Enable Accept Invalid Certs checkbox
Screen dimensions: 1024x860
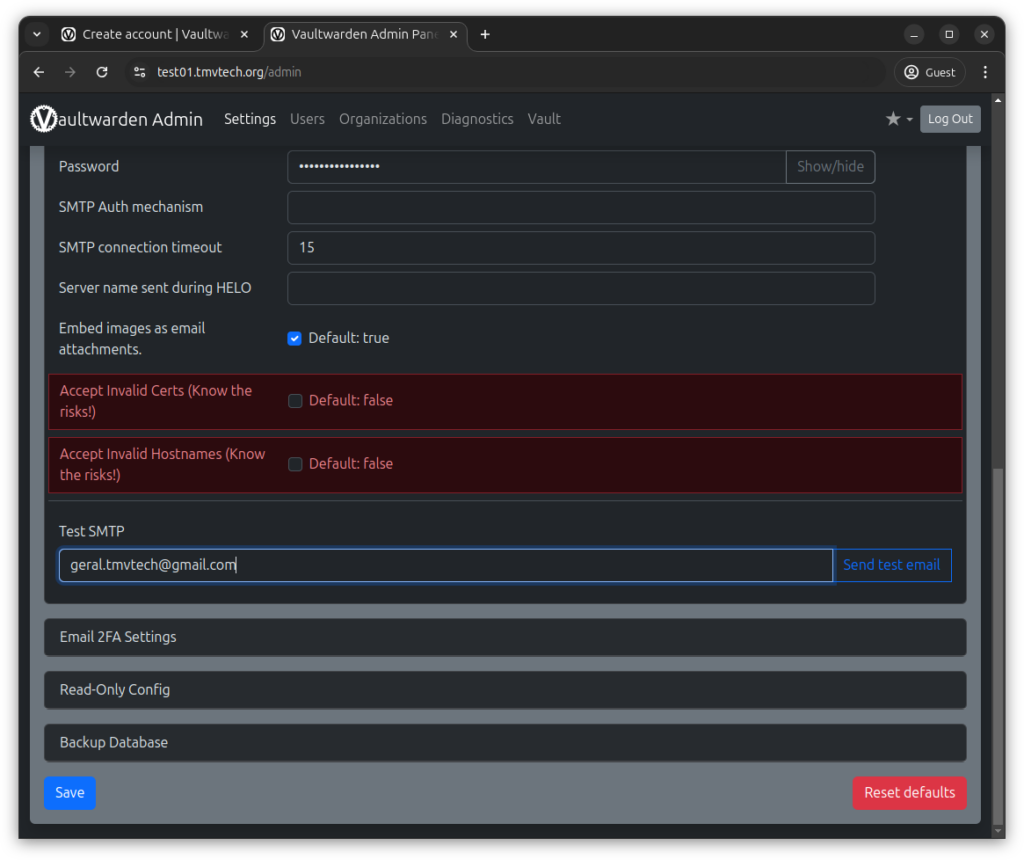(x=295, y=401)
